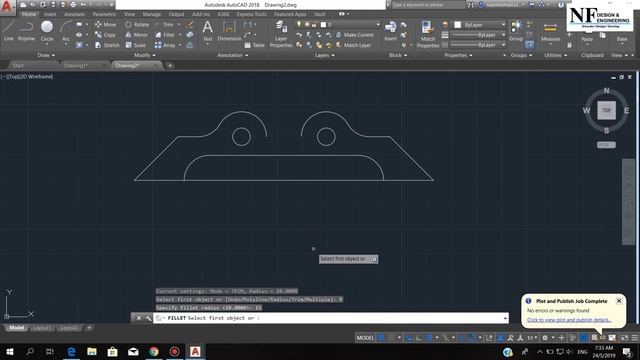The image size is (640, 360).
Task: Start the Fillet command
Action: pos(165,35)
